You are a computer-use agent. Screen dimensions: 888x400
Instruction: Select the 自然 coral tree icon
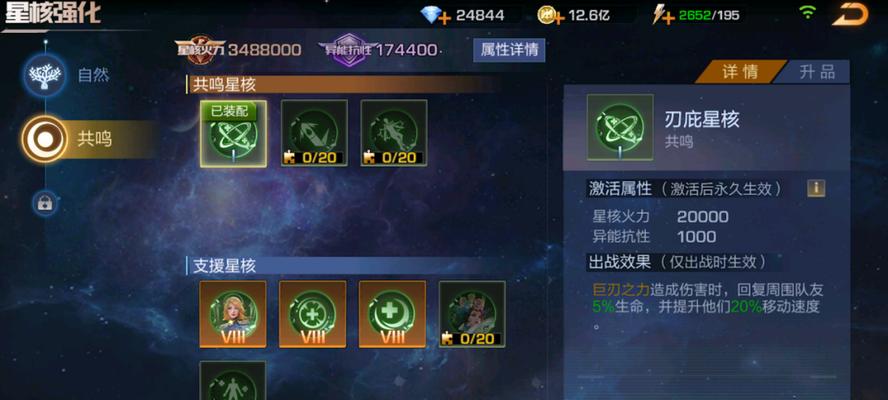[x=45, y=75]
